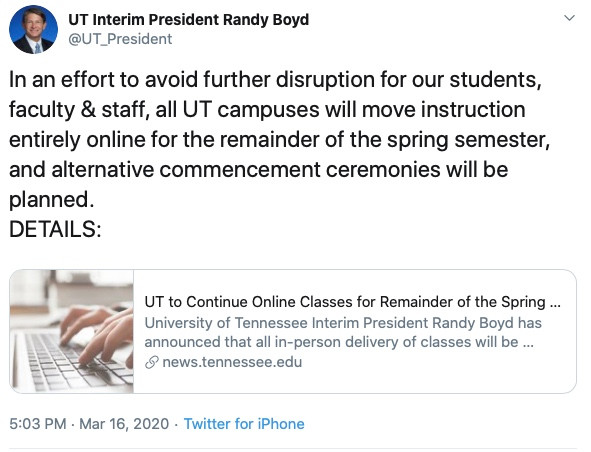
Task: Select the card description about in-person classes
Action: point(343,332)
